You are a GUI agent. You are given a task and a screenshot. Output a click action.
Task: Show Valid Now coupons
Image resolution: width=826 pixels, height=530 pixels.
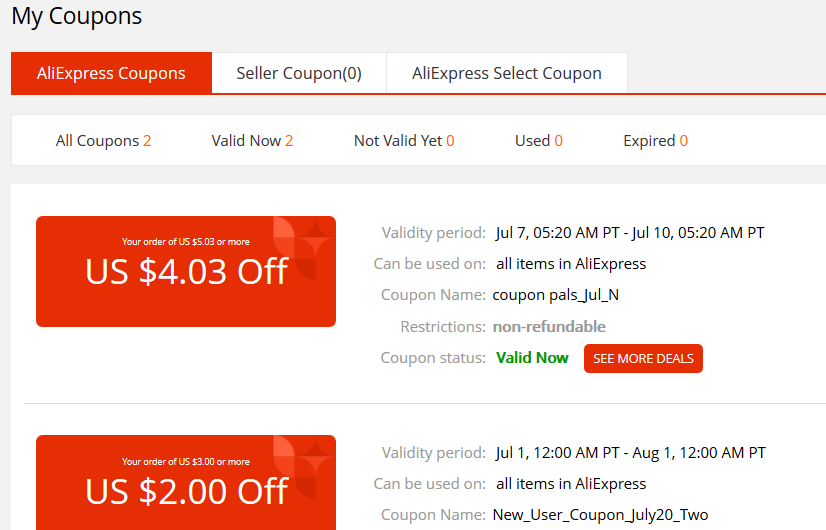[252, 141]
